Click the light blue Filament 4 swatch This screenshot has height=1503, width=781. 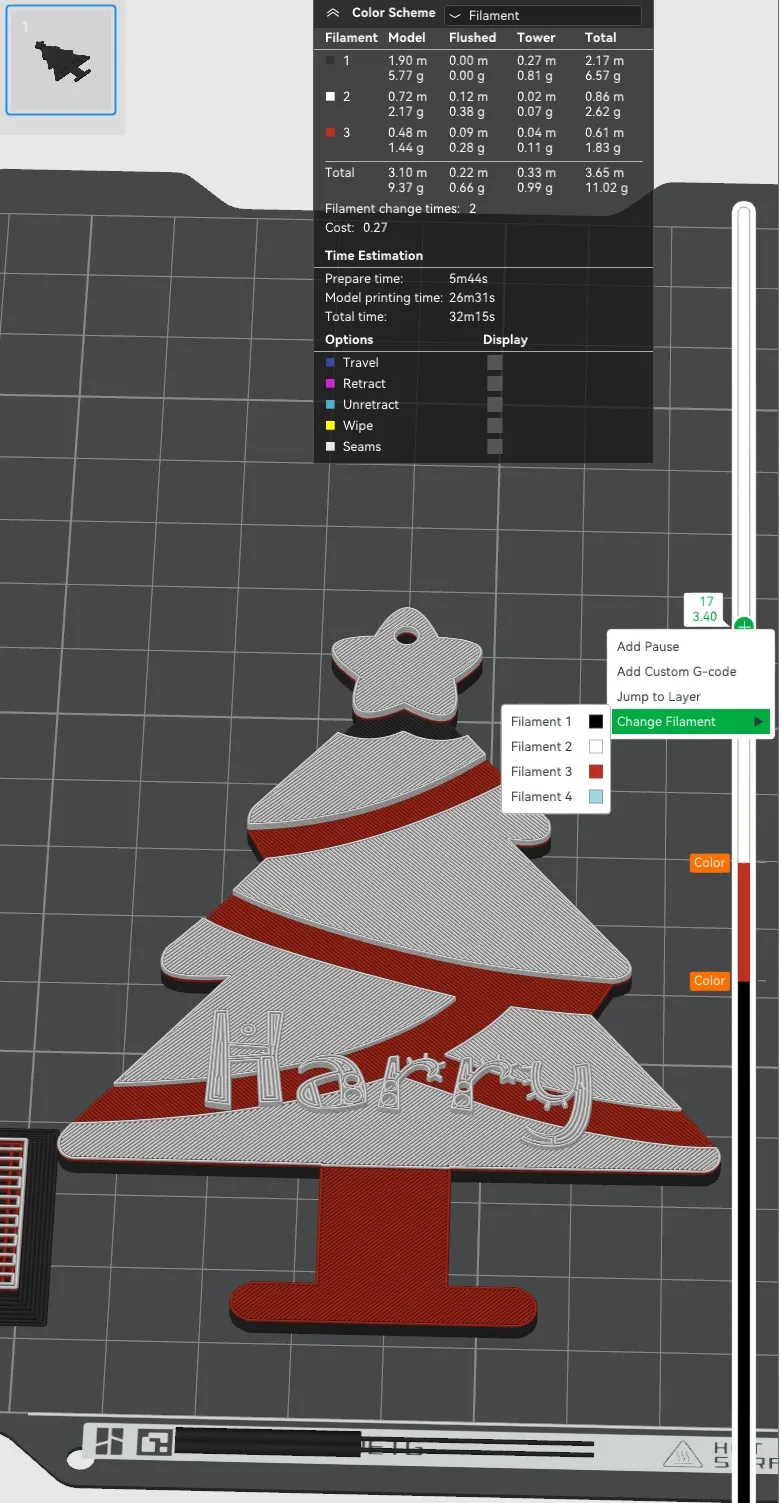coord(596,797)
